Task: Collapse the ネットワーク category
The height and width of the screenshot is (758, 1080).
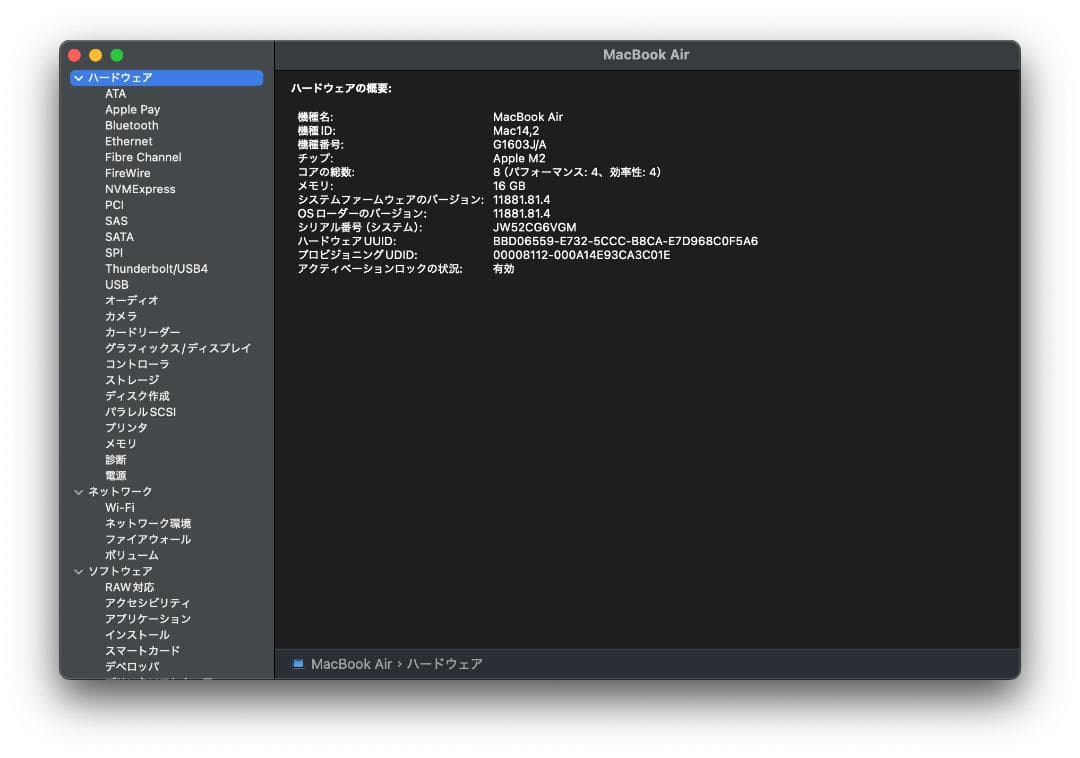Action: 79,491
